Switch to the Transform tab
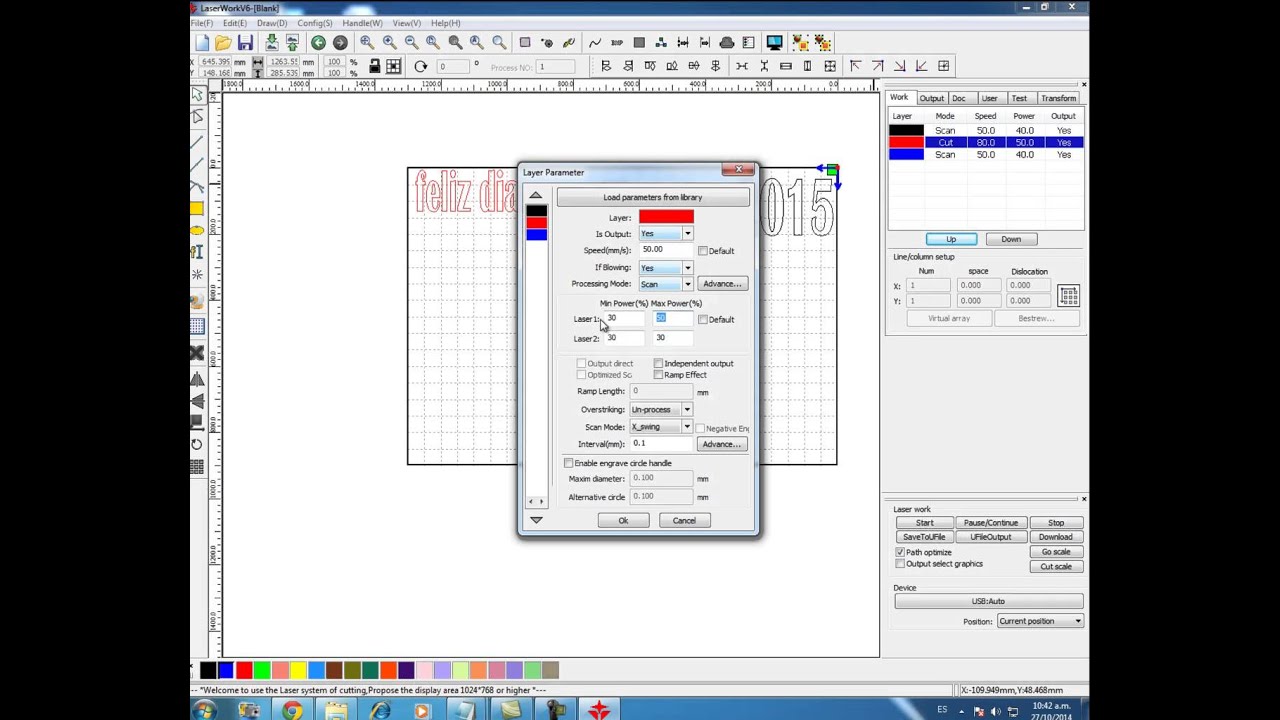 (x=1058, y=98)
